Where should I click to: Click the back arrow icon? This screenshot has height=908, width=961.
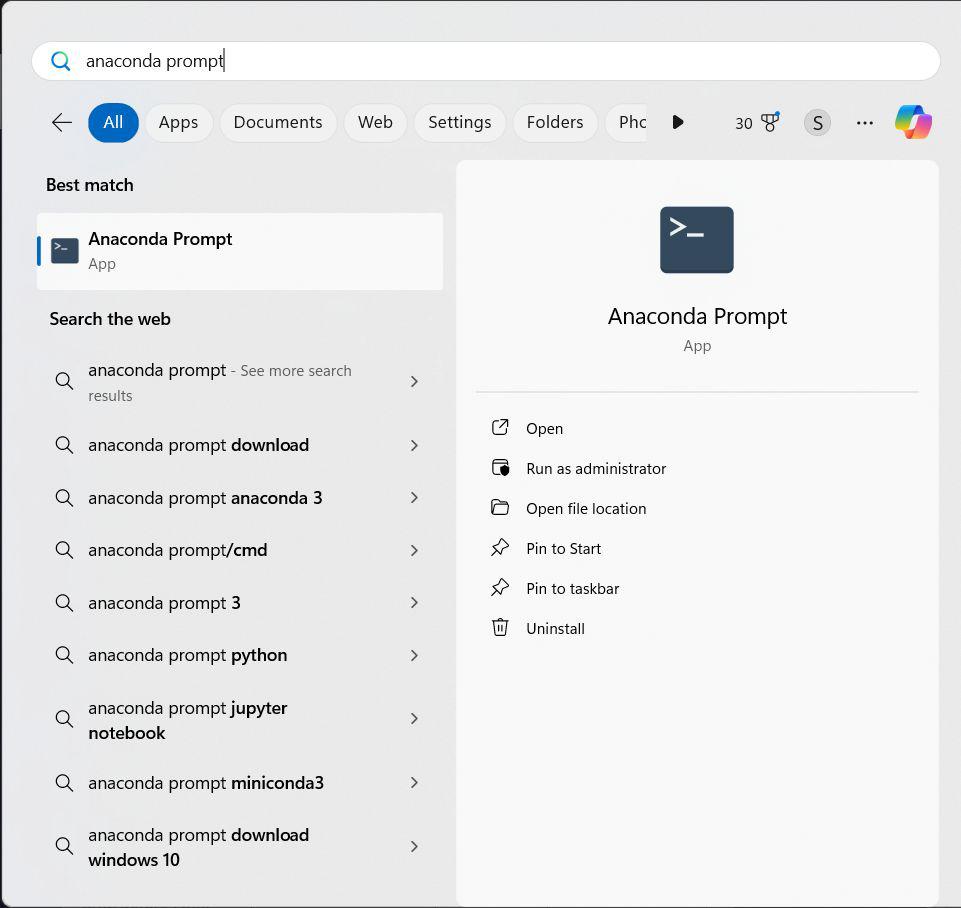(62, 122)
